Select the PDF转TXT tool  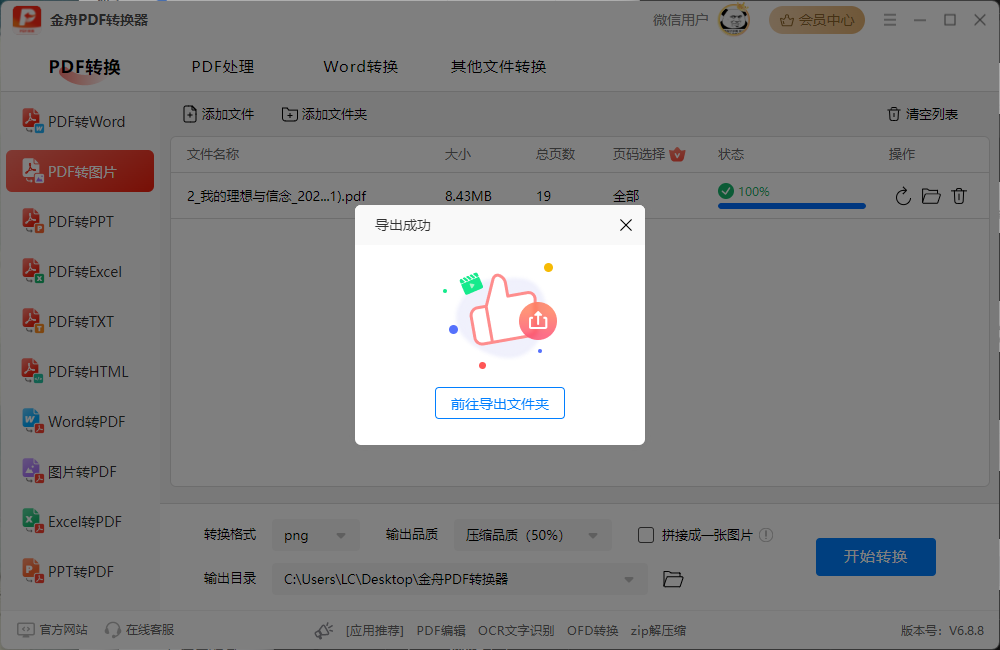pos(80,321)
